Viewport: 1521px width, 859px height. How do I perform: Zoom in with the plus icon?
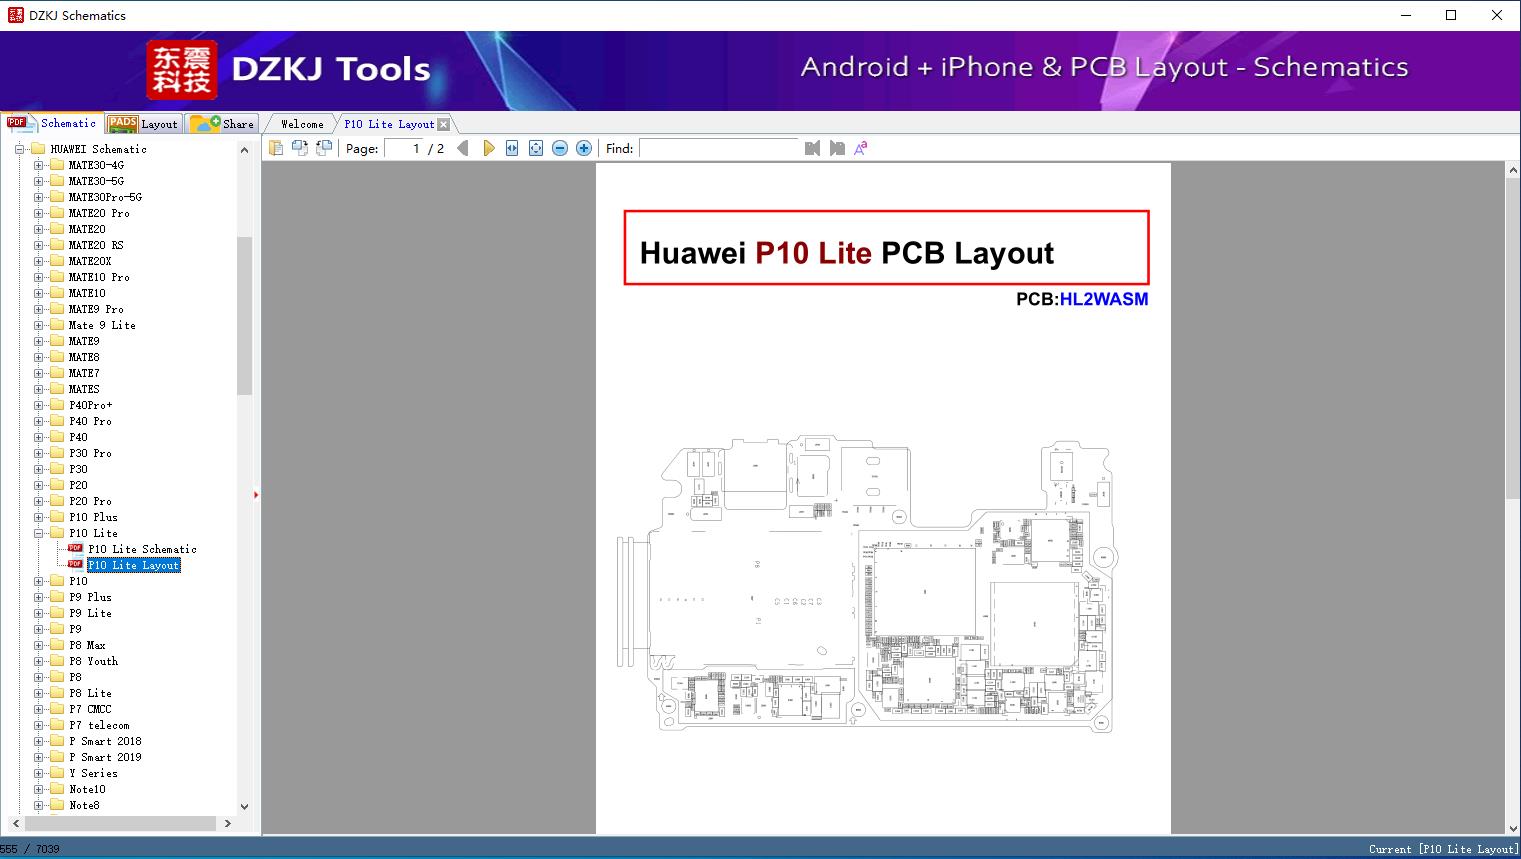584,148
